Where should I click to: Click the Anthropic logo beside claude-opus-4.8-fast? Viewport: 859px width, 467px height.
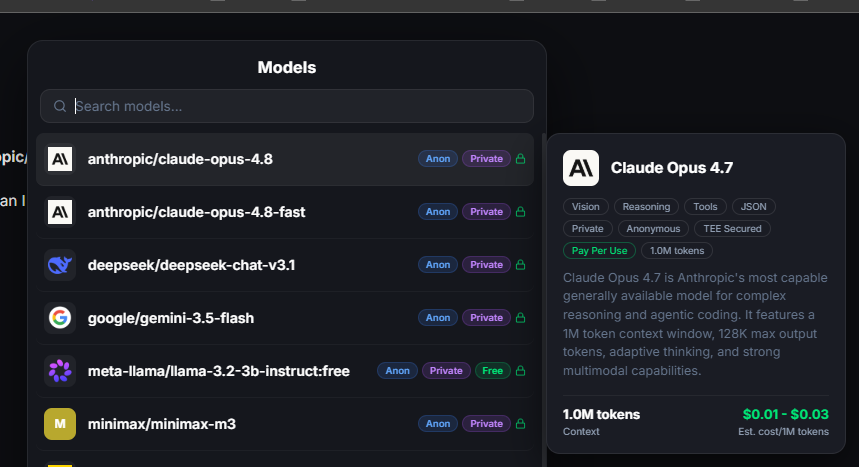point(60,212)
